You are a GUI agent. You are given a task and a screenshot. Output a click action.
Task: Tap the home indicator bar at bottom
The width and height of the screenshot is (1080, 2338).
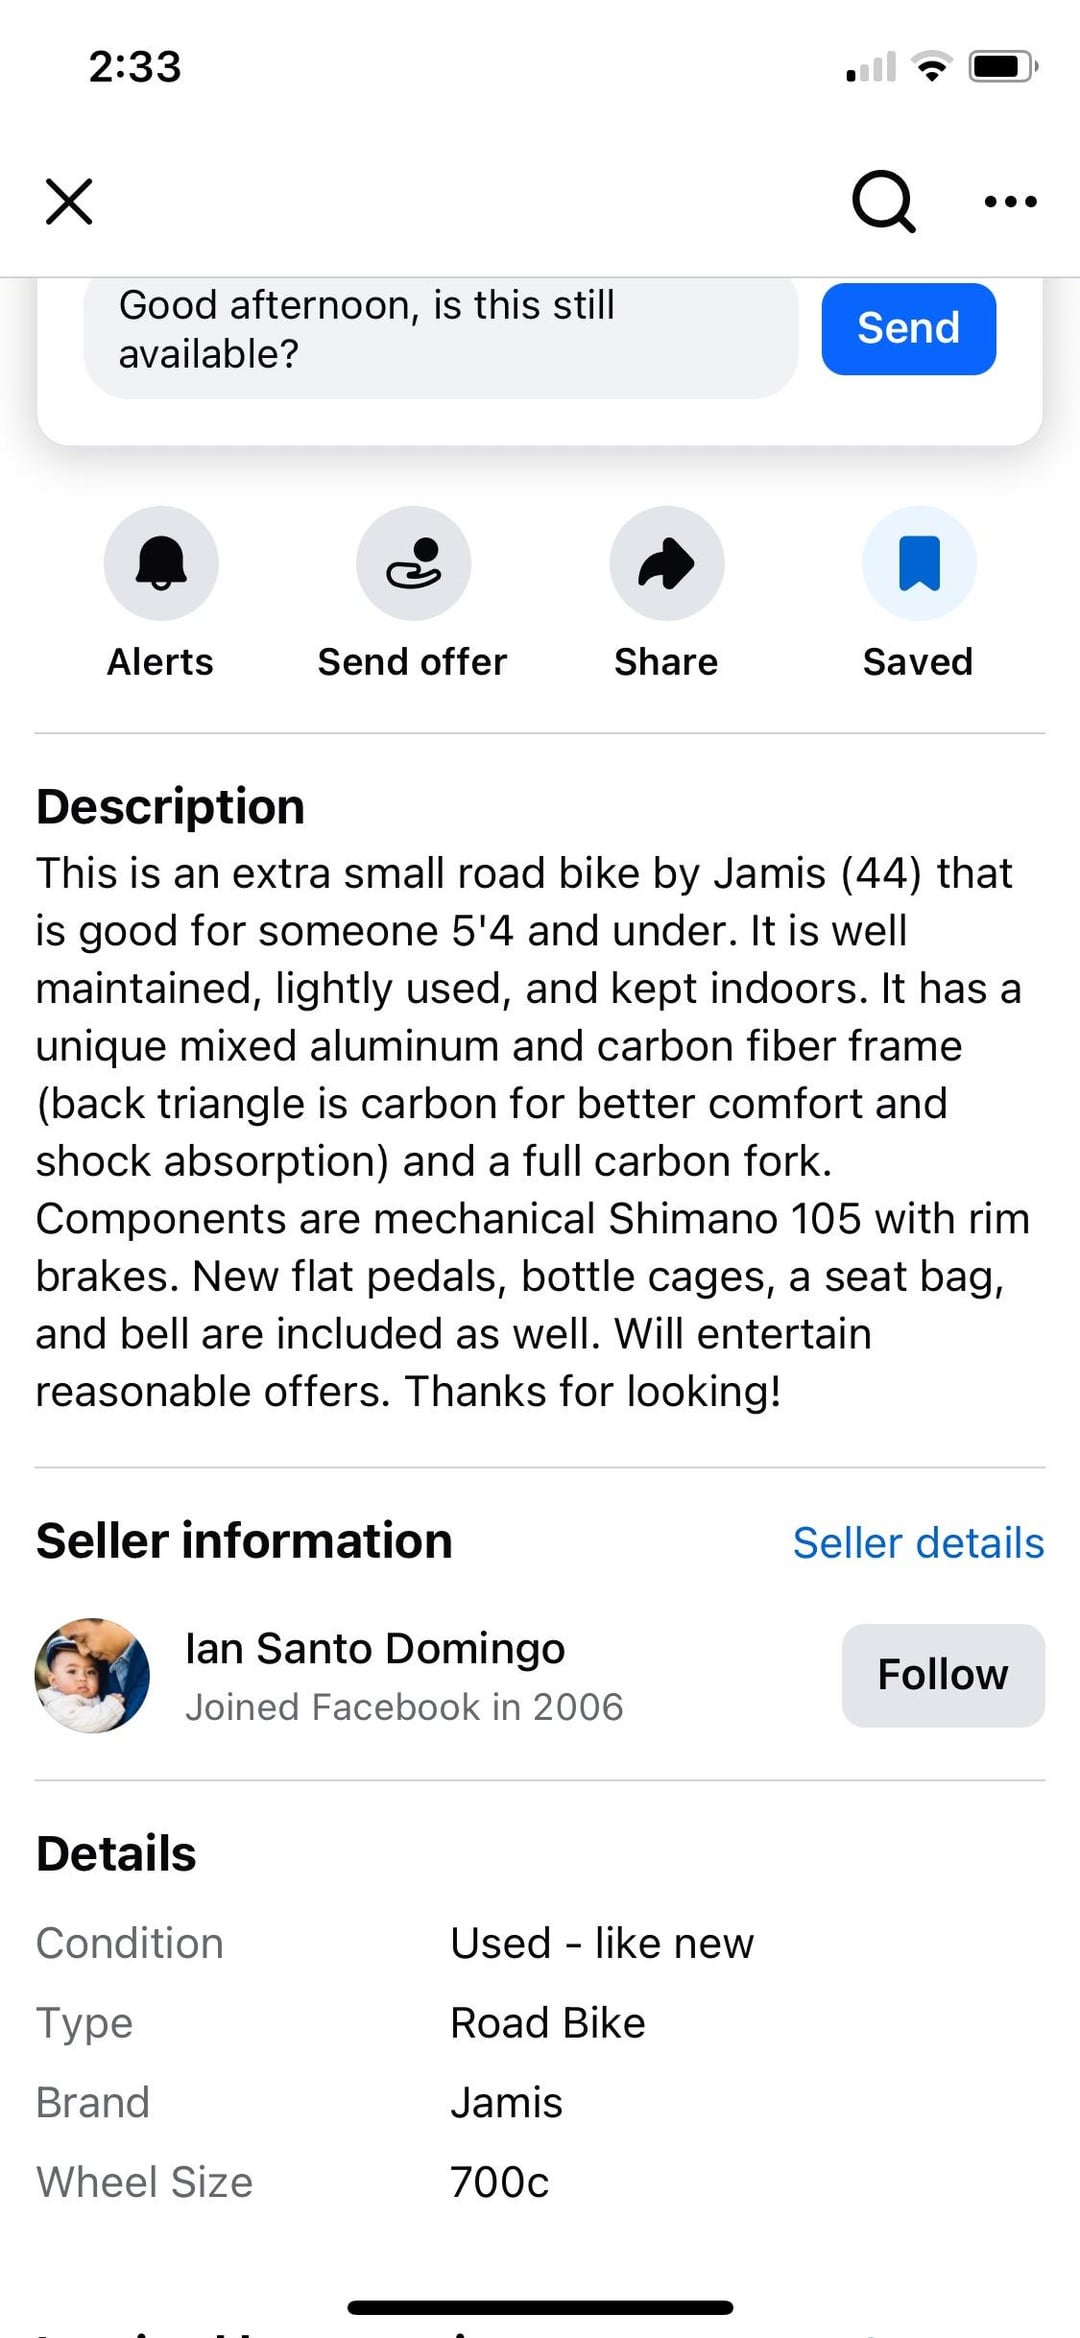pyautogui.click(x=540, y=2308)
